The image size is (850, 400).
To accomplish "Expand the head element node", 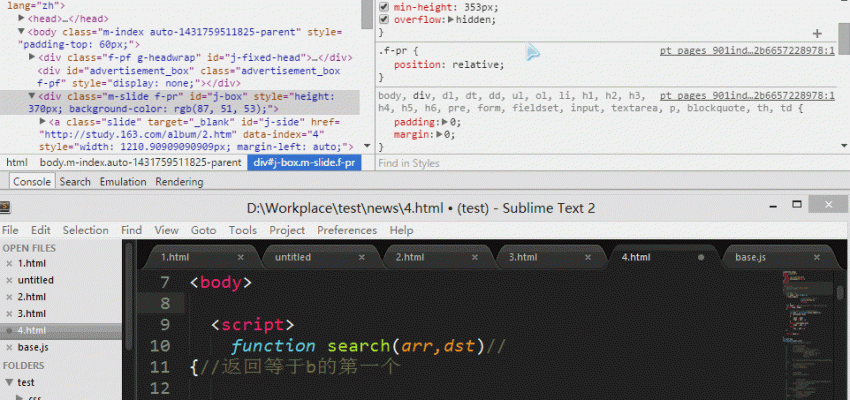I will point(22,18).
